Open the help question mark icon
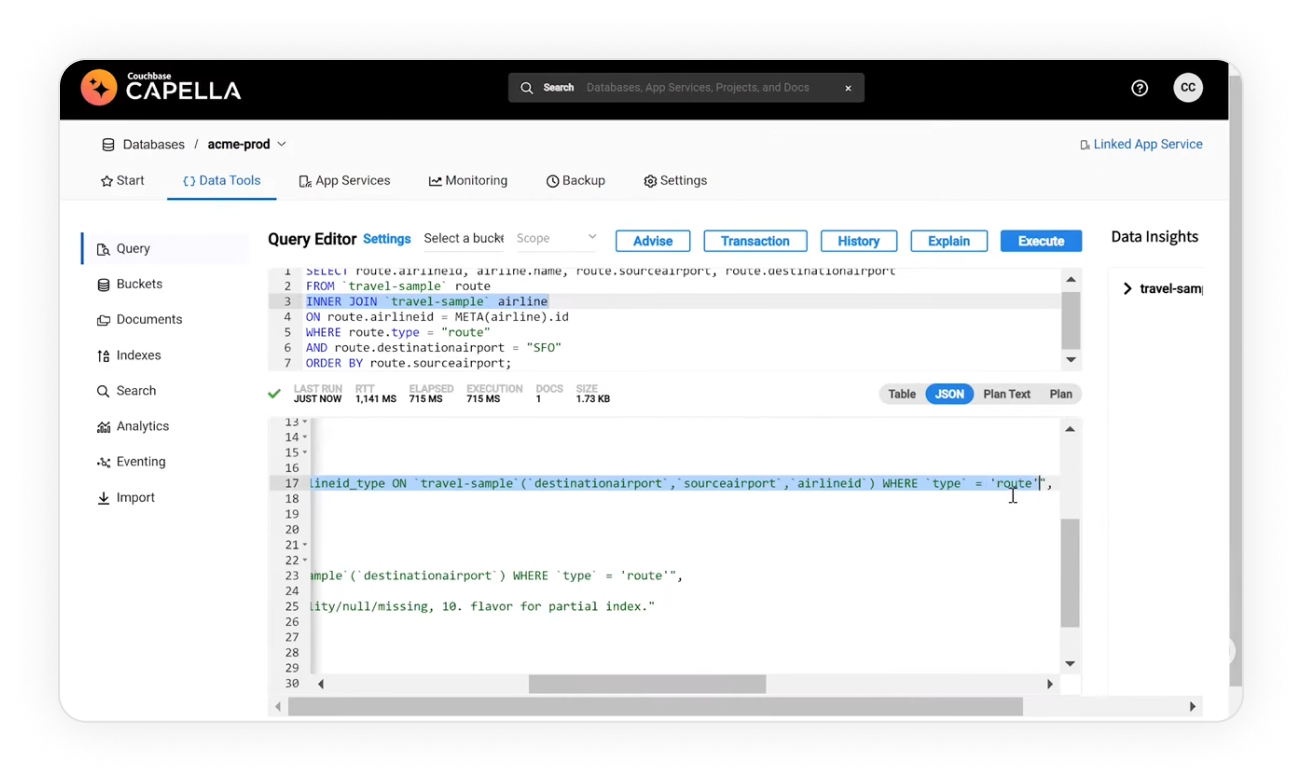This screenshot has height=781, width=1302. point(1139,88)
